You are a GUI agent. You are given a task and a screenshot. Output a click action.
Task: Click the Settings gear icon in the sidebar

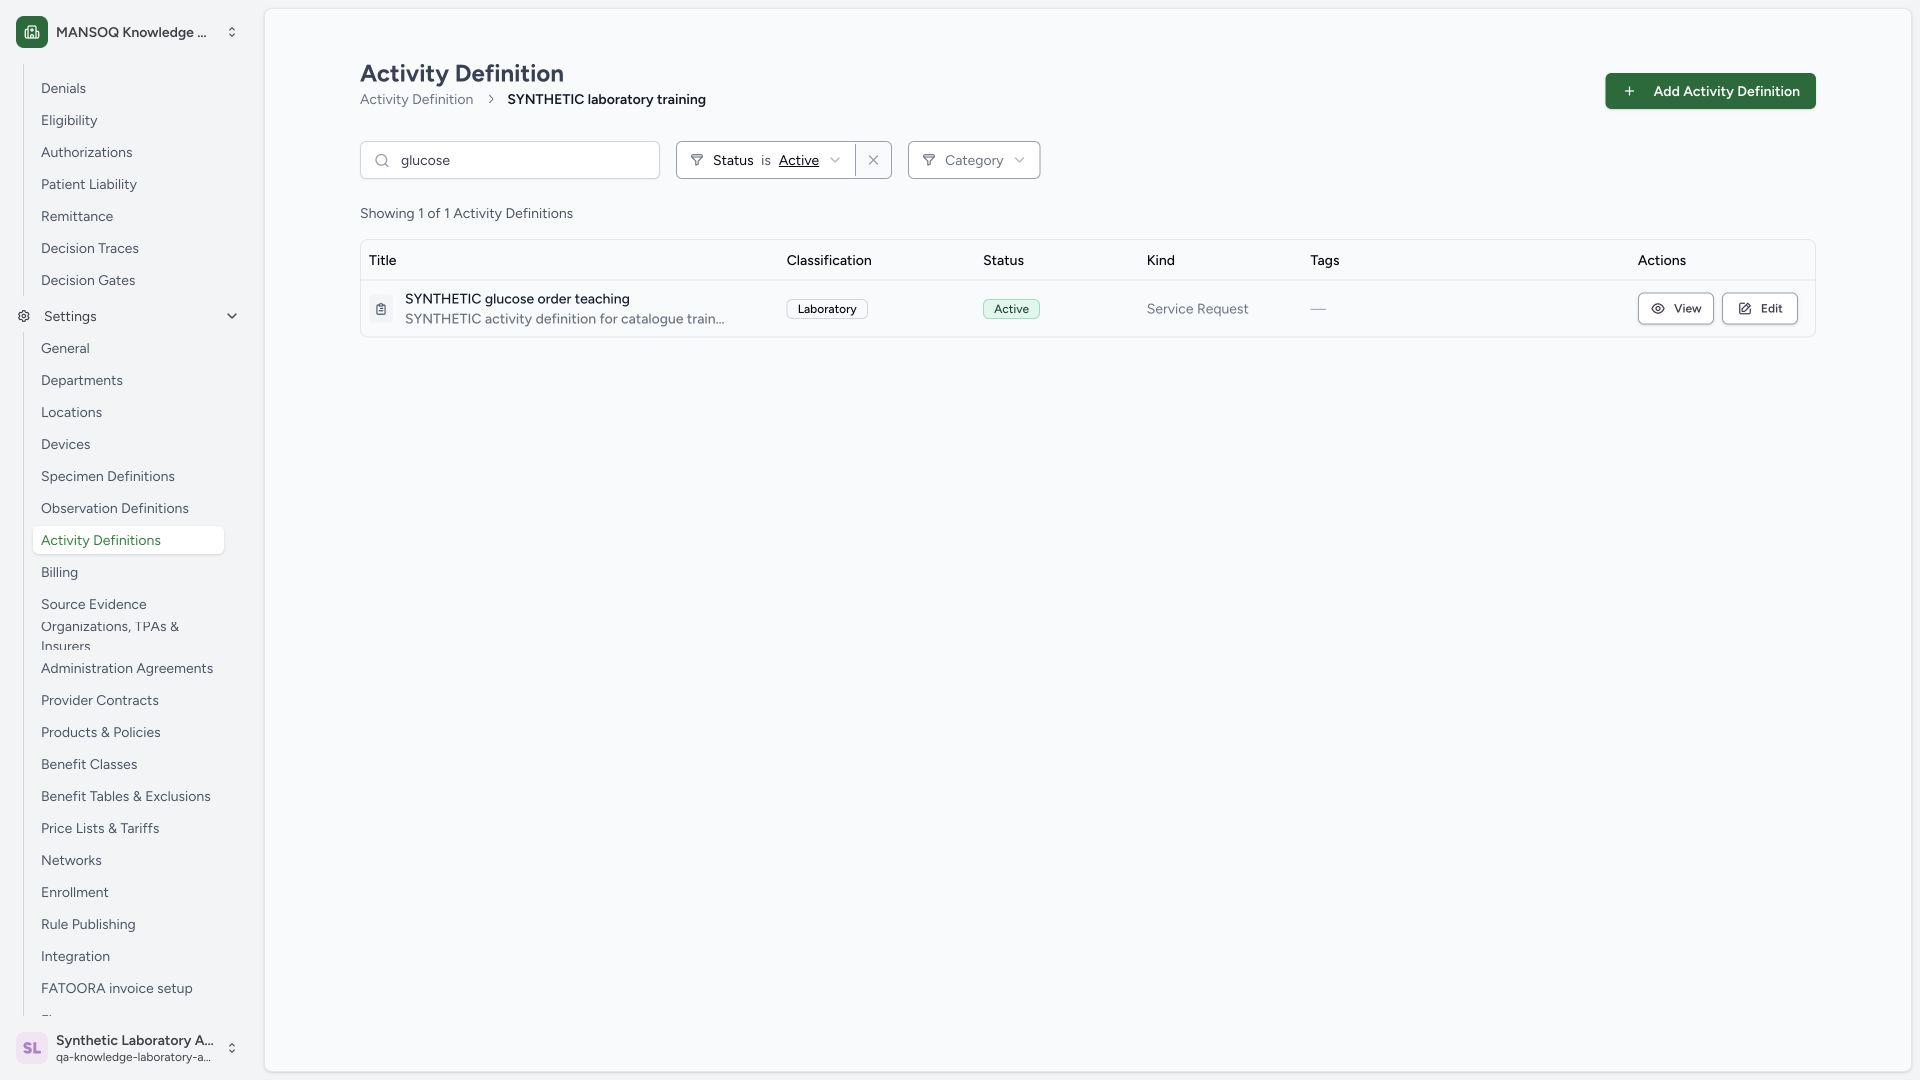[x=24, y=316]
